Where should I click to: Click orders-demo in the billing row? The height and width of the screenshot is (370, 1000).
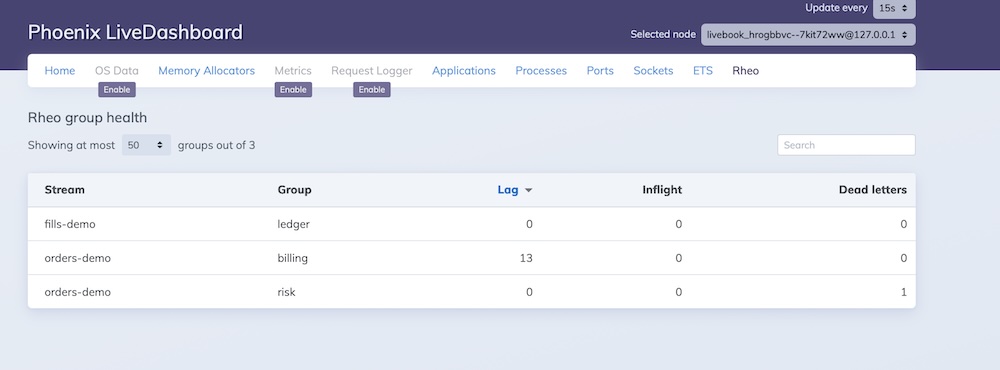click(78, 258)
